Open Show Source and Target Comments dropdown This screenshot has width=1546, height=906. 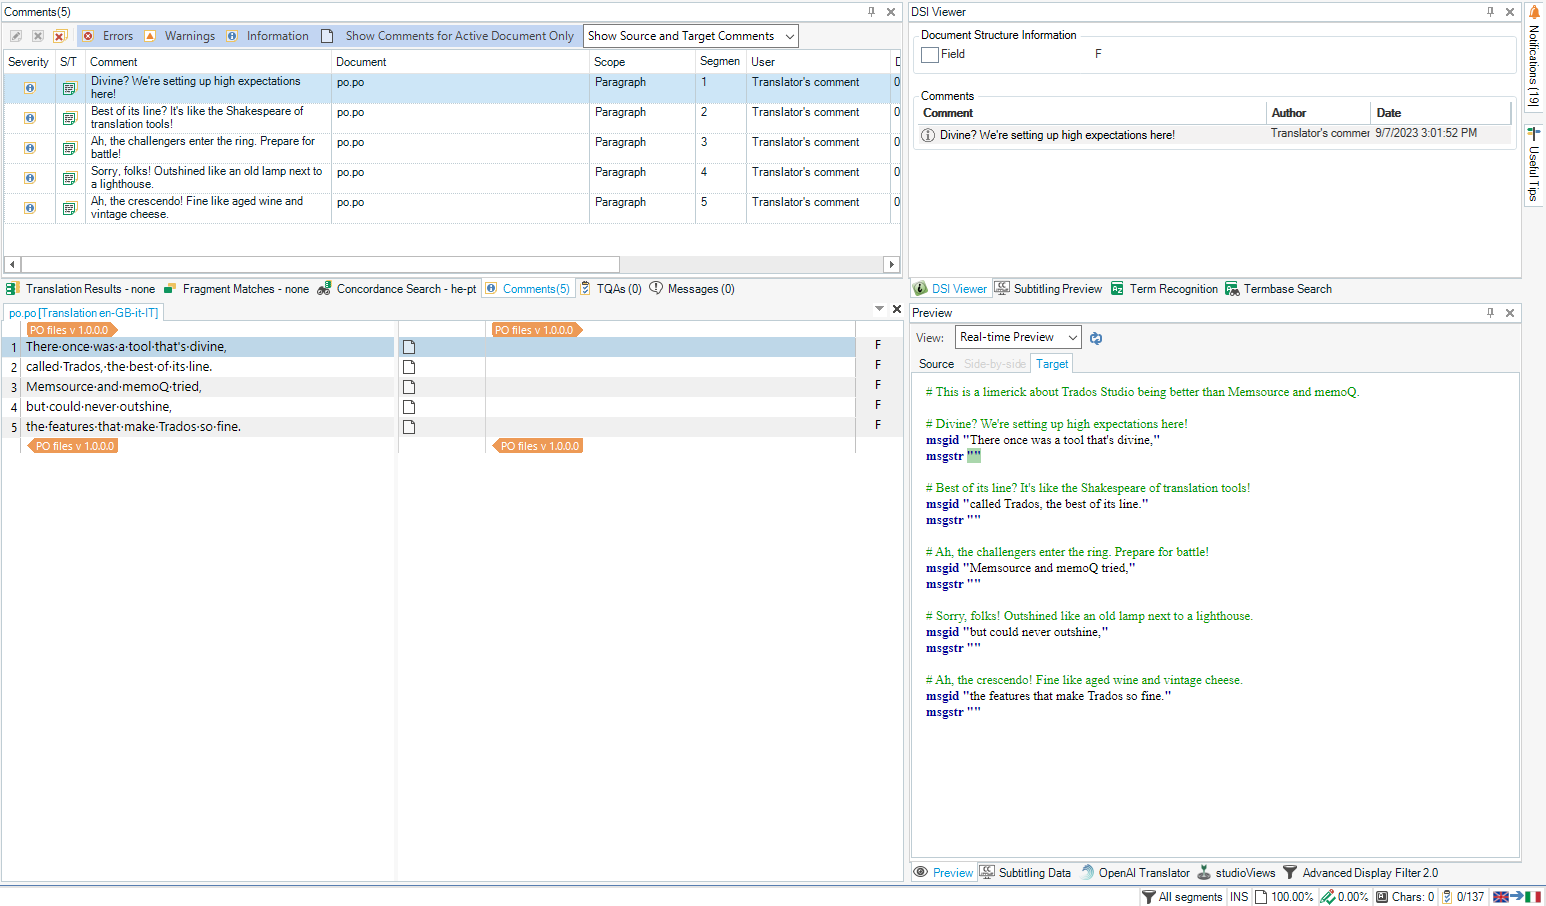pyautogui.click(x=691, y=36)
